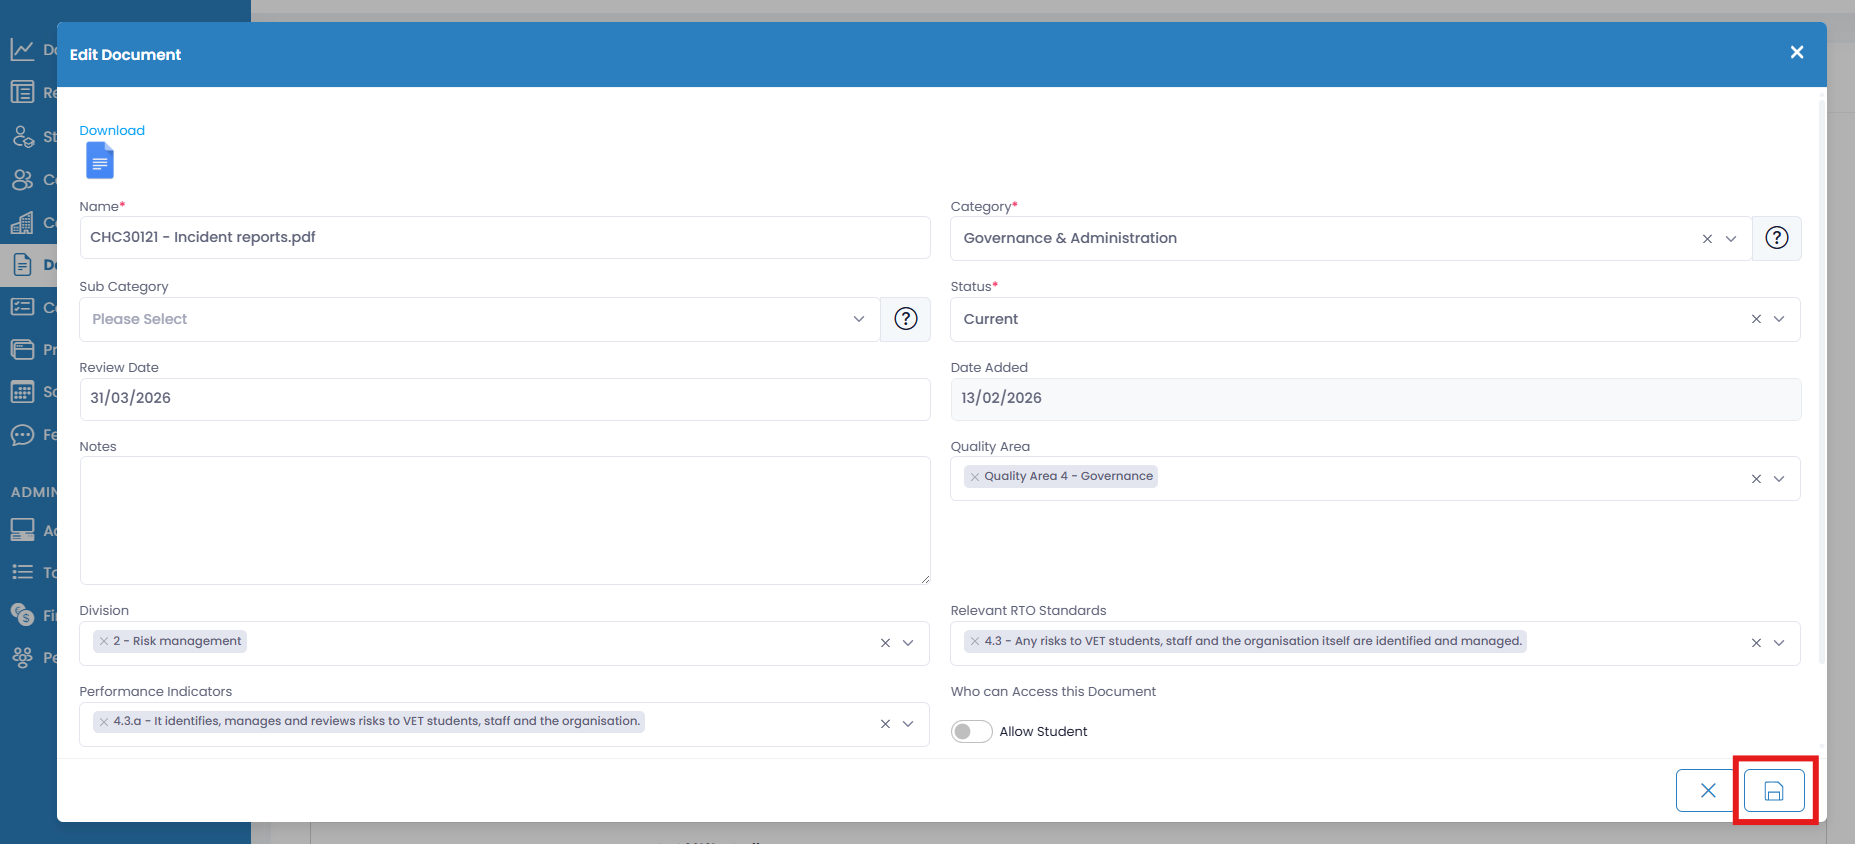Expand the Sub Category dropdown

point(858,319)
